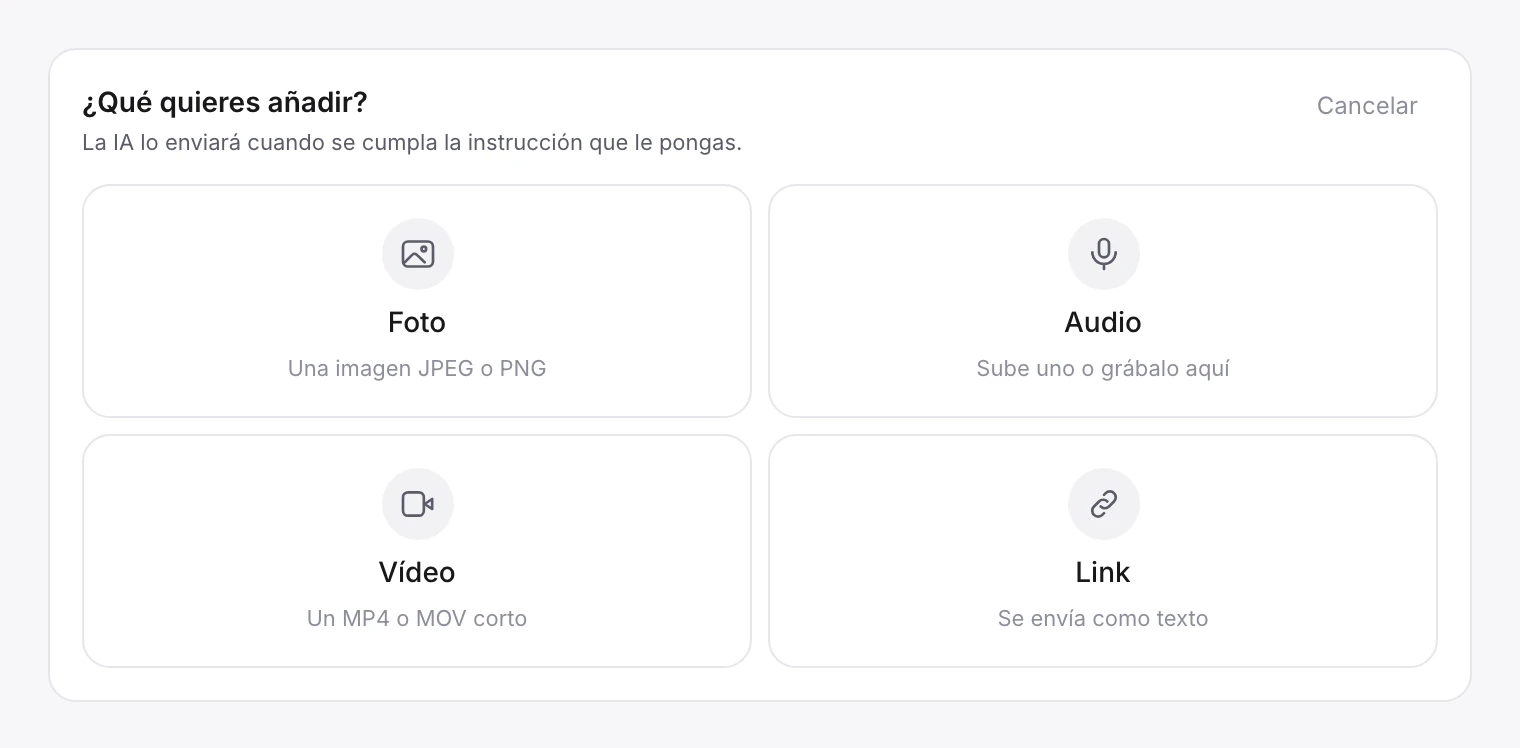
Task: Click the text 'Una imagen JPEG o PNG'
Action: pos(417,368)
